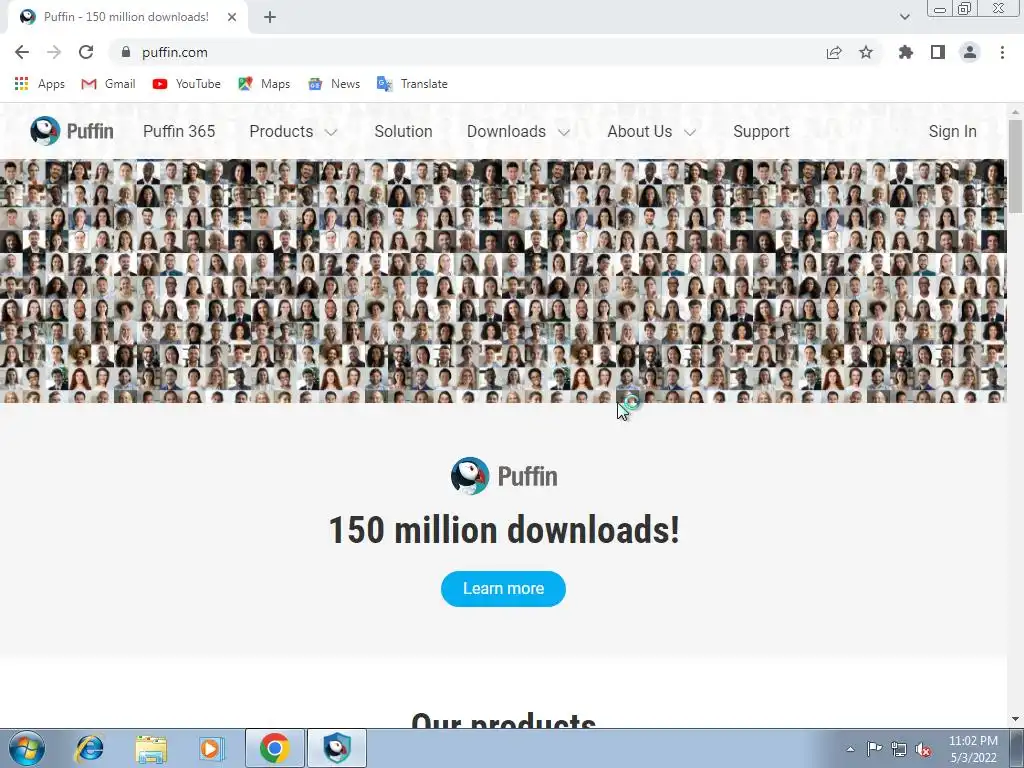This screenshot has width=1024, height=768.
Task: Click the scrollbar up arrow
Action: coord(1016,112)
